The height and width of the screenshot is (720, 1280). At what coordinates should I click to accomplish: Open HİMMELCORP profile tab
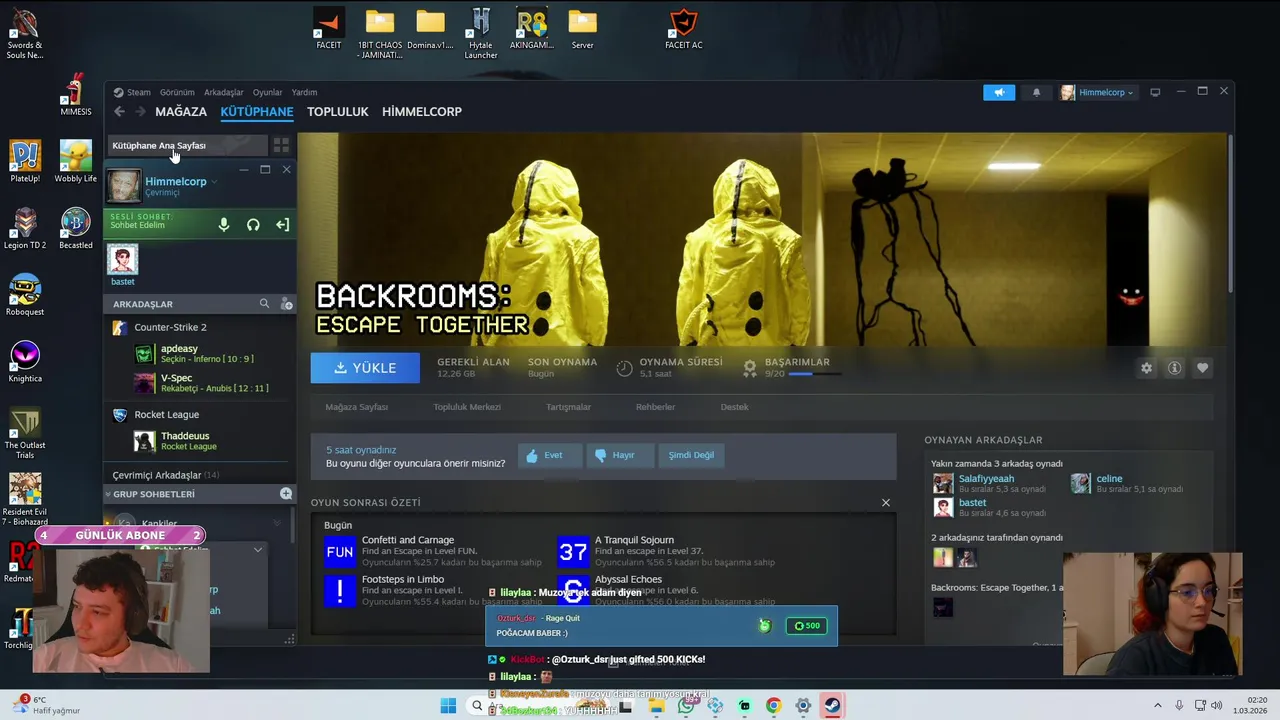click(x=422, y=112)
